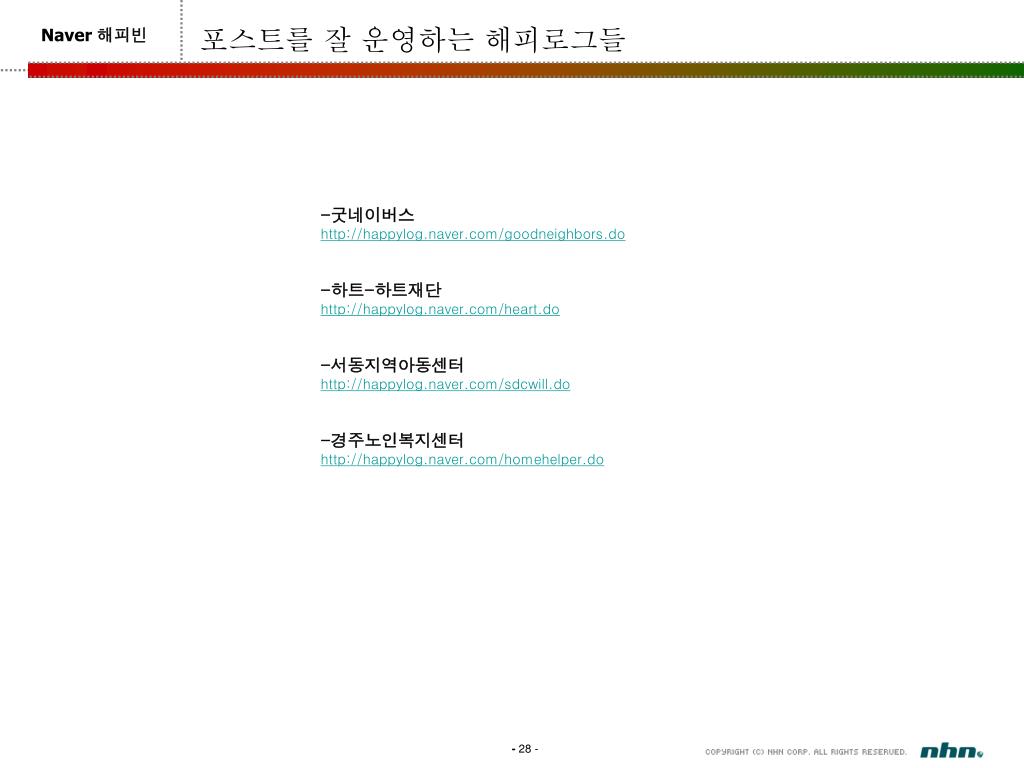Click the NHN Corp copyright notice

tap(805, 752)
